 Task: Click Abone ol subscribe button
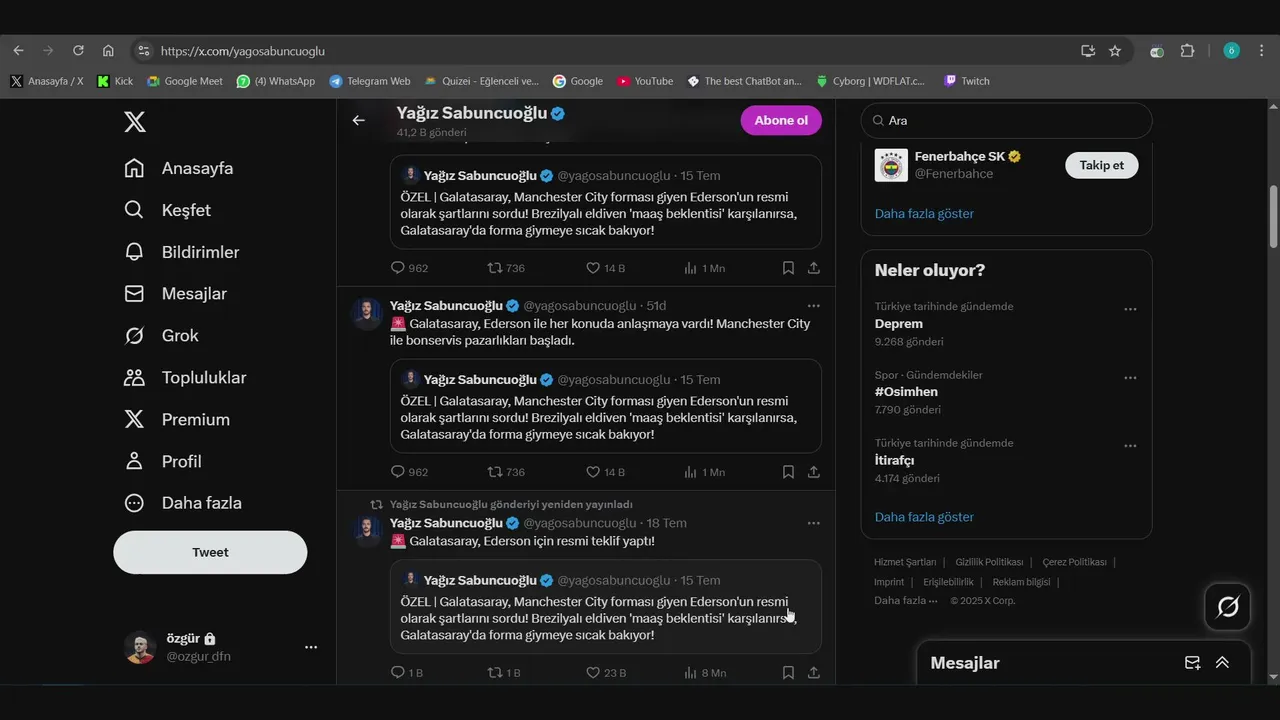[x=781, y=120]
